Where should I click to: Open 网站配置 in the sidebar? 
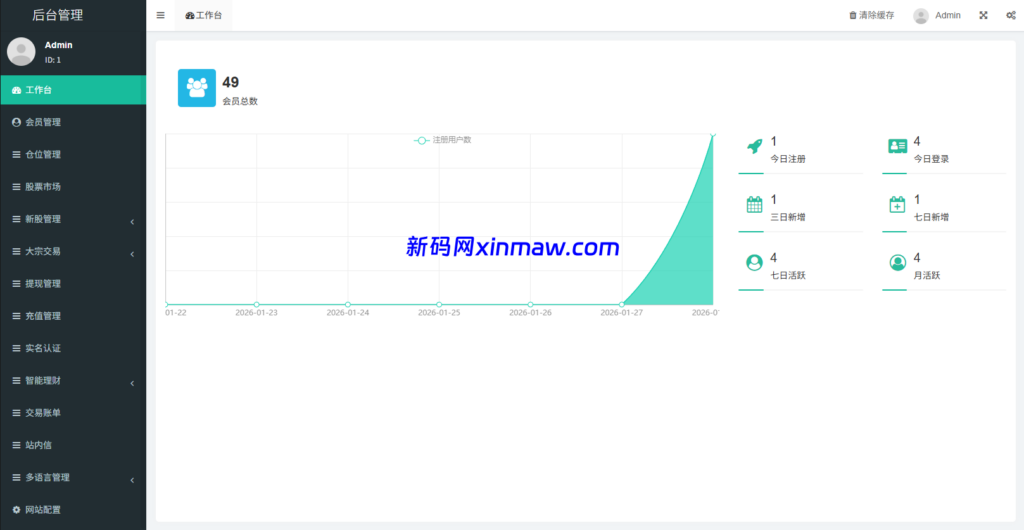pos(73,510)
